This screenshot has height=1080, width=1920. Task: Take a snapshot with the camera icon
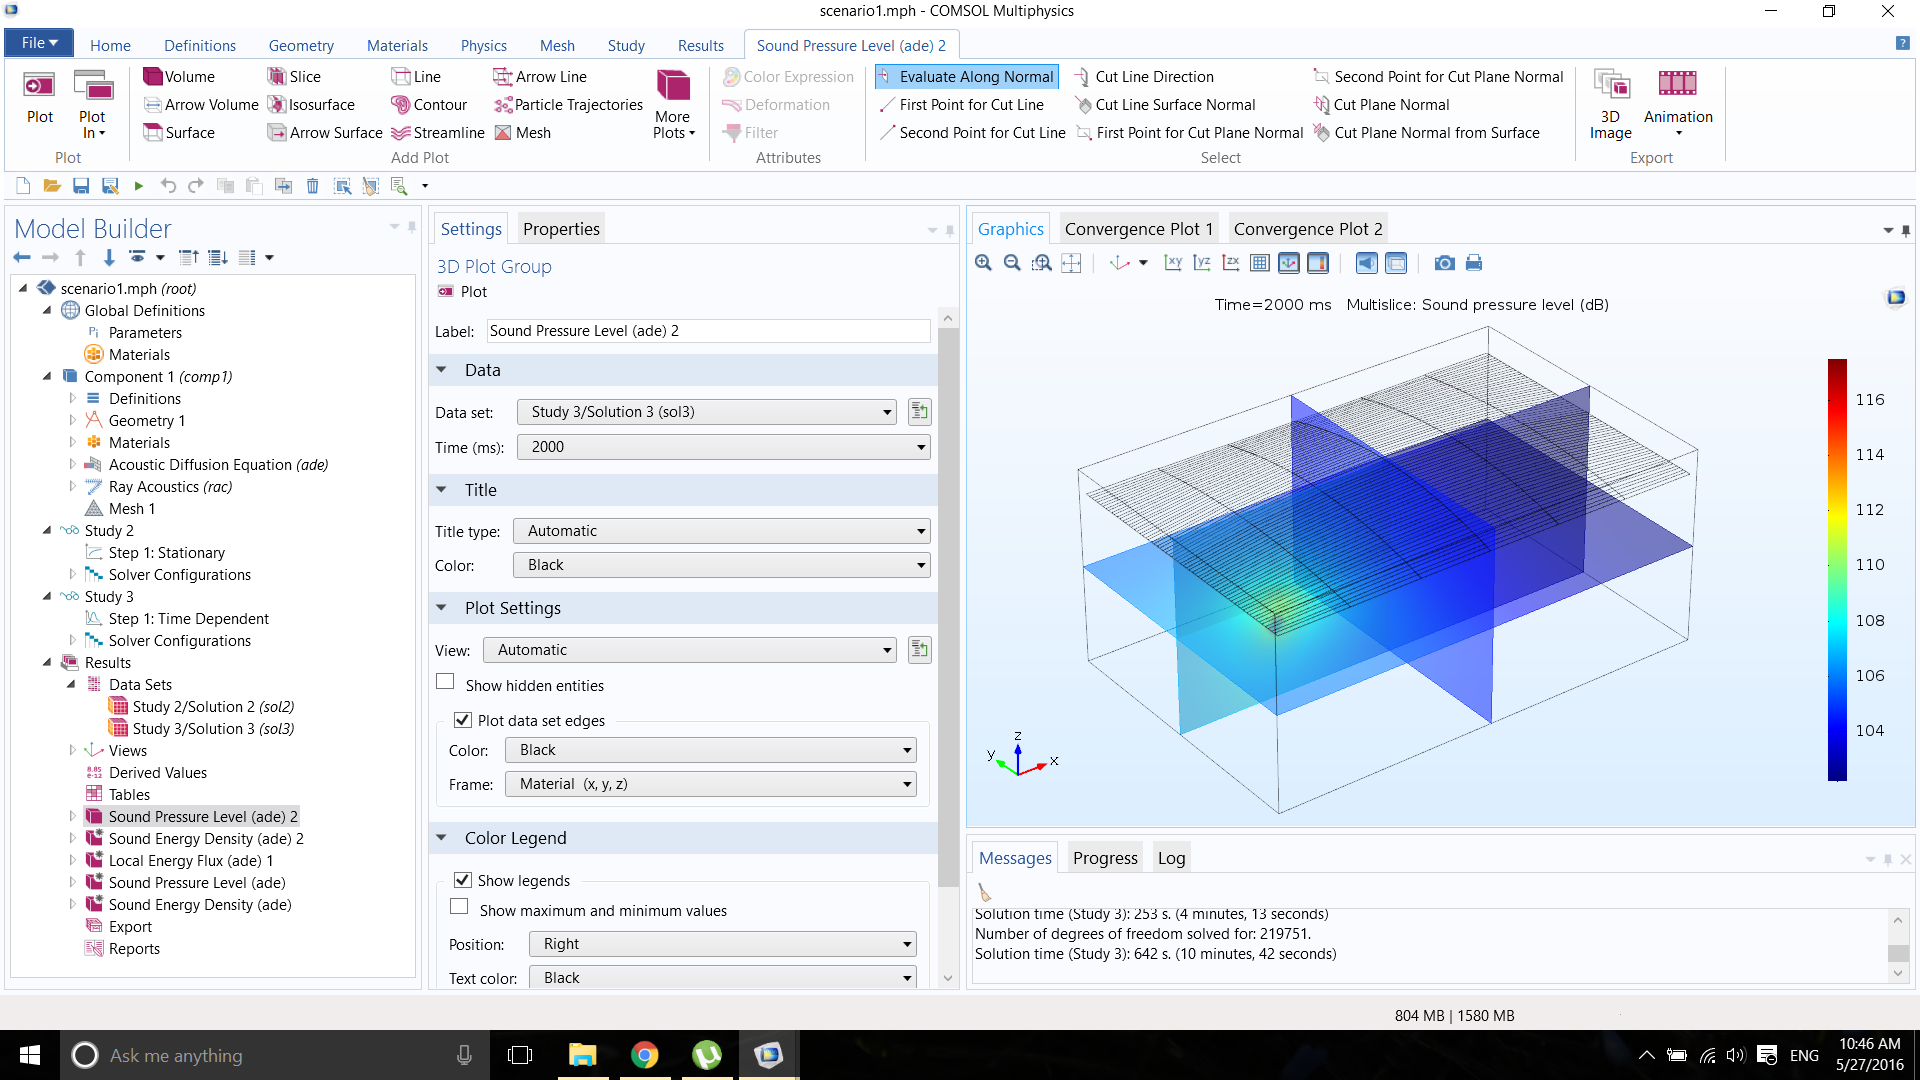tap(1444, 263)
